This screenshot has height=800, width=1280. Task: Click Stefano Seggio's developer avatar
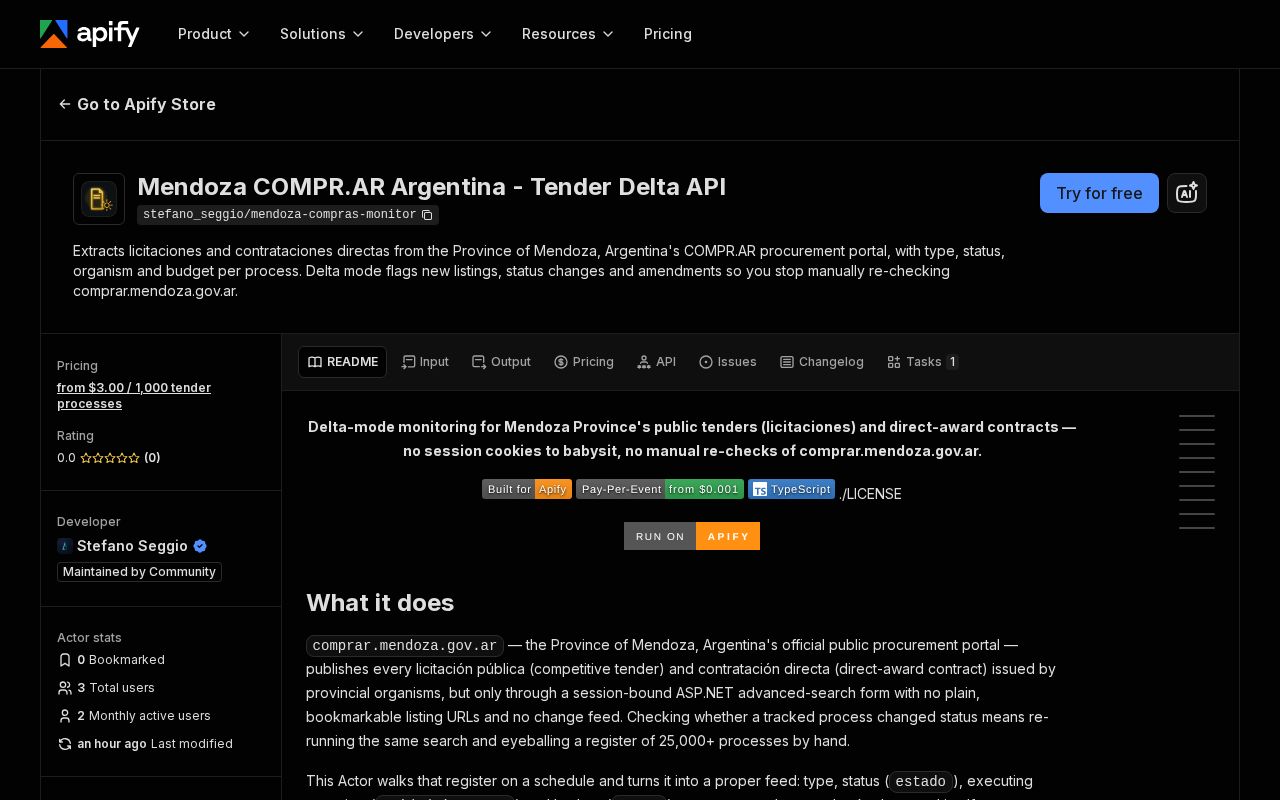click(x=65, y=546)
